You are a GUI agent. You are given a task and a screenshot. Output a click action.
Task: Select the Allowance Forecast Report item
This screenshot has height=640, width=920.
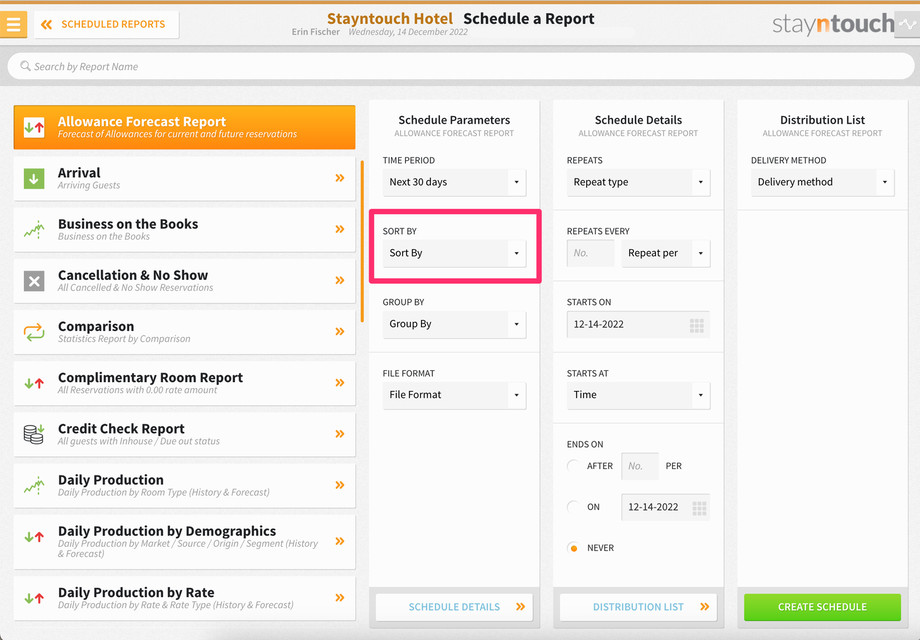[x=184, y=127]
